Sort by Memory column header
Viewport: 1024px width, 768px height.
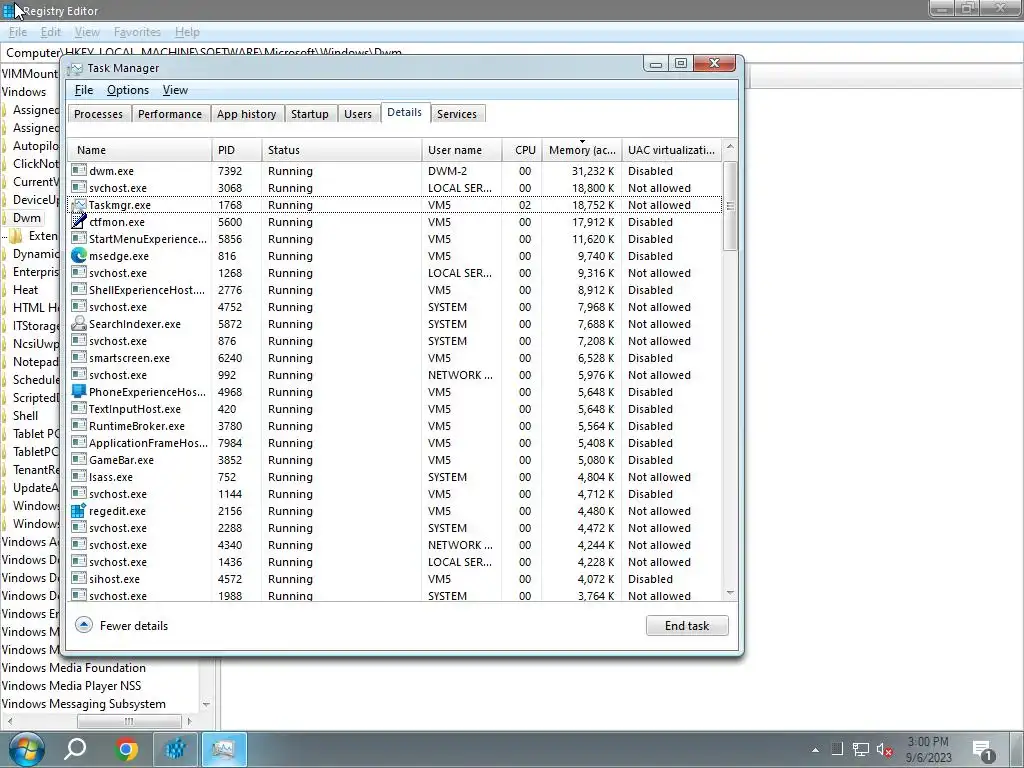(x=582, y=150)
